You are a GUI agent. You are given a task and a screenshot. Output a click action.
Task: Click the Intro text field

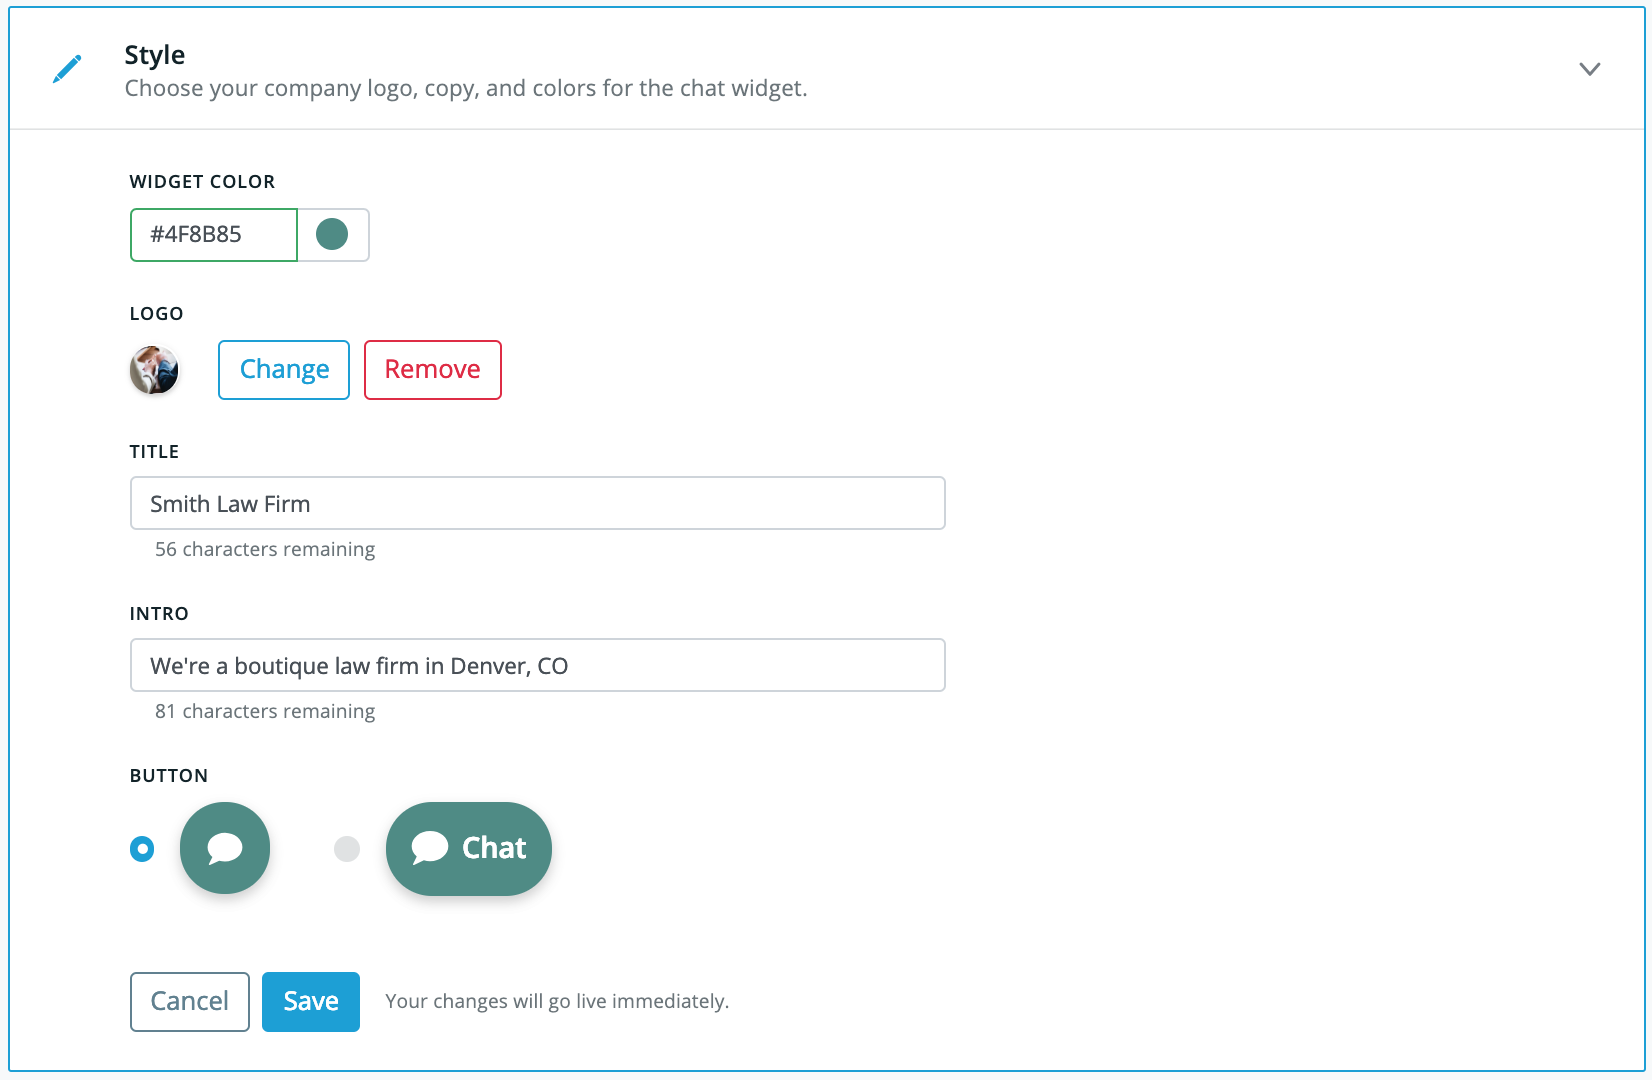(x=538, y=665)
